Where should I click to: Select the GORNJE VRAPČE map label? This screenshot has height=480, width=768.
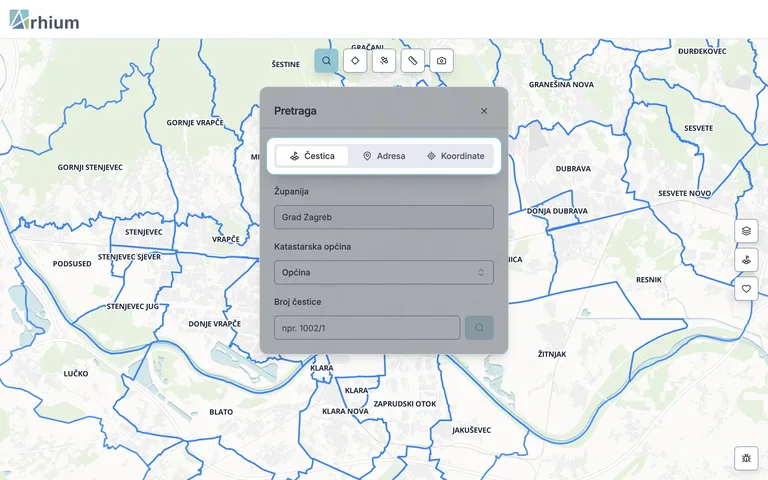pos(195,122)
